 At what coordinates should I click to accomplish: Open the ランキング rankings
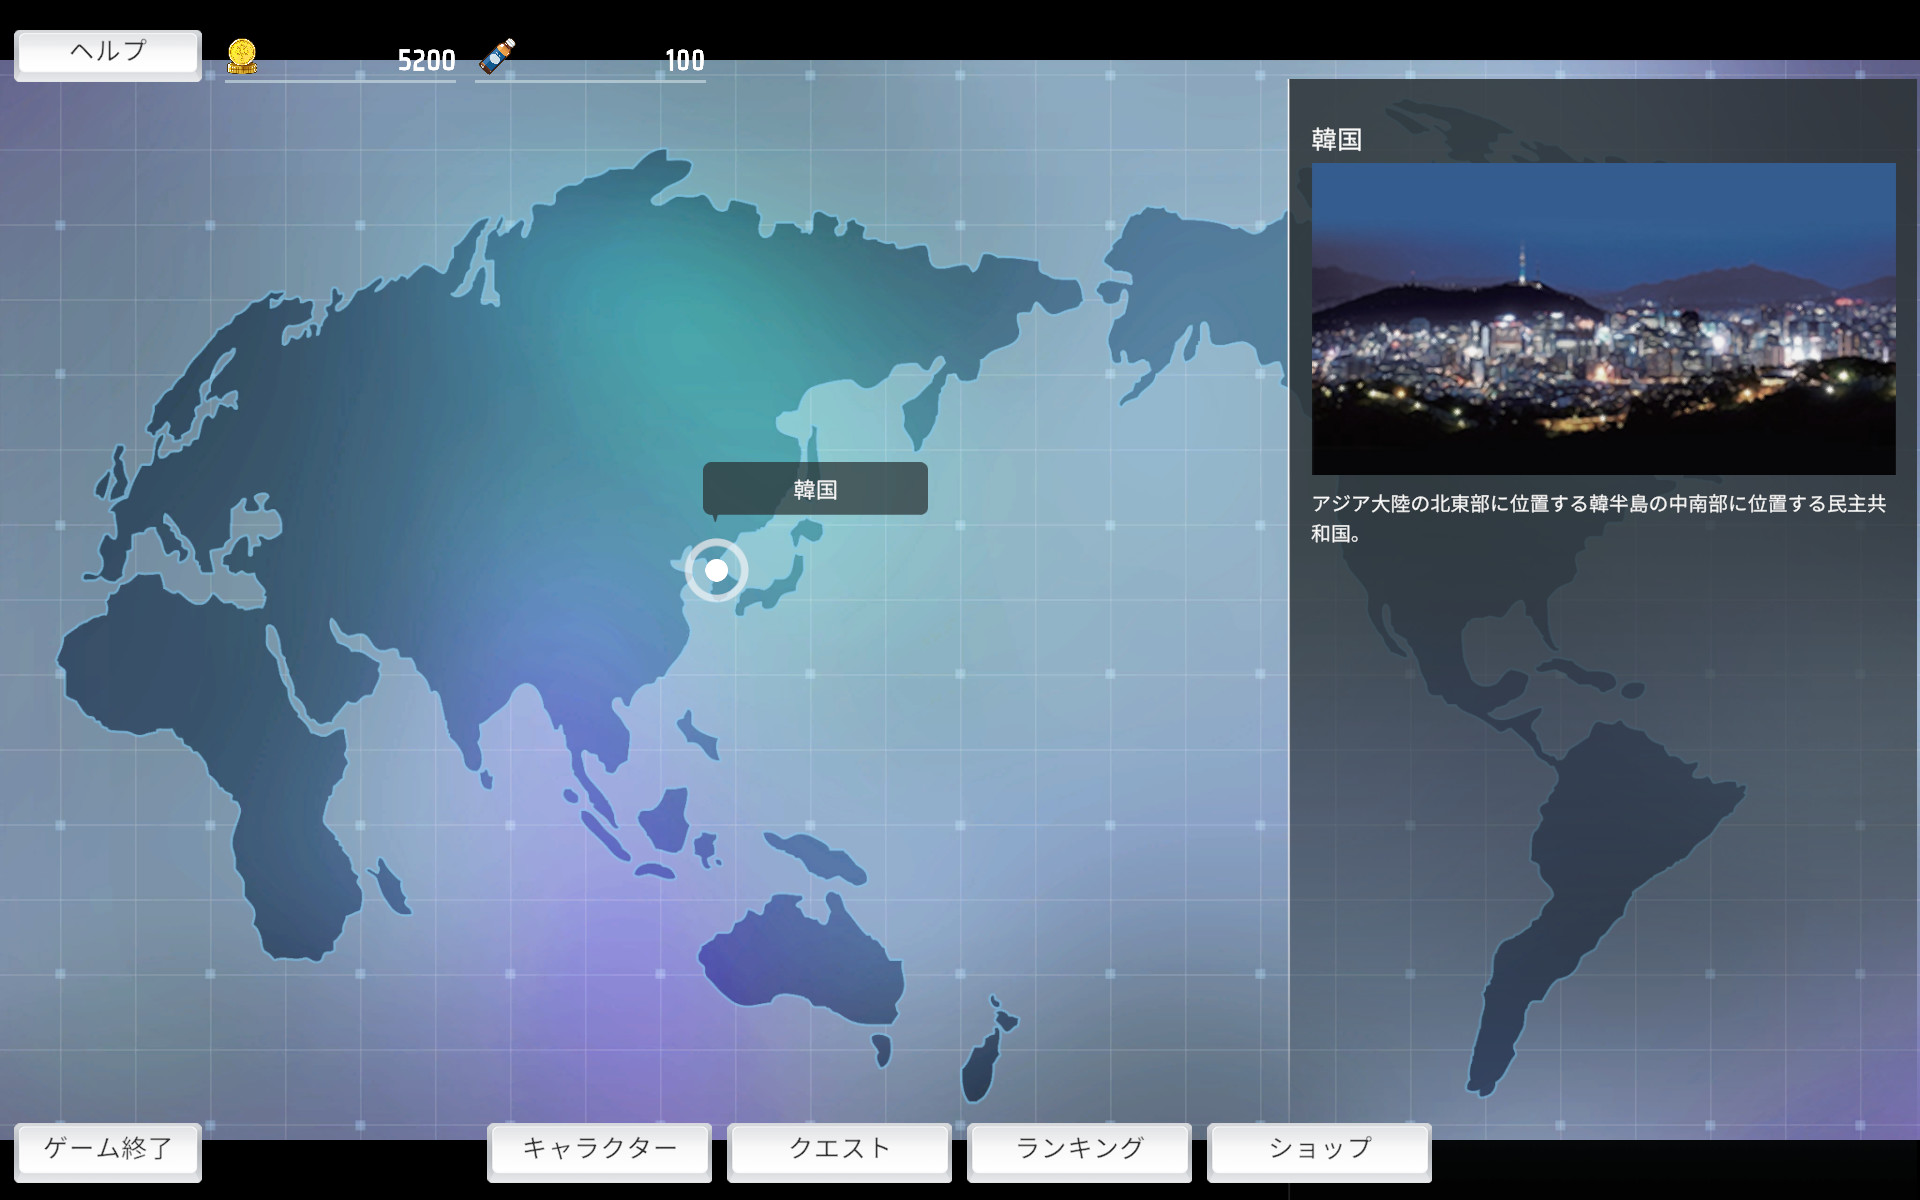(x=1078, y=1150)
